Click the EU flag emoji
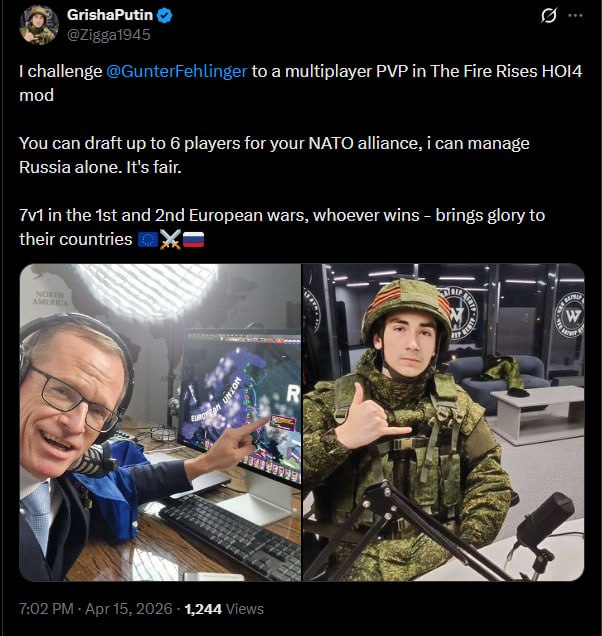 [147, 240]
